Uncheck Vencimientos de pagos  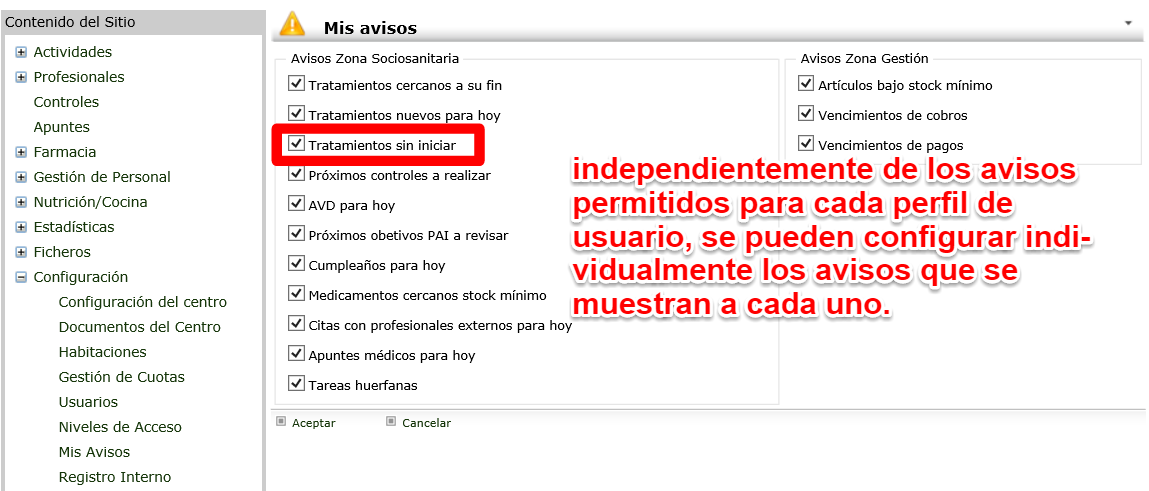tap(806, 144)
